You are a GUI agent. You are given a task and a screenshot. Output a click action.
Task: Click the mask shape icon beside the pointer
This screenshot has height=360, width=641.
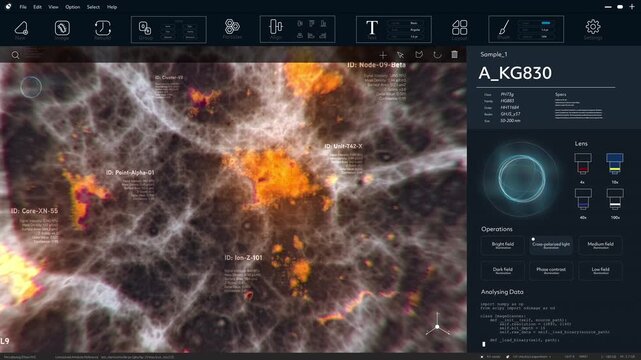419,54
